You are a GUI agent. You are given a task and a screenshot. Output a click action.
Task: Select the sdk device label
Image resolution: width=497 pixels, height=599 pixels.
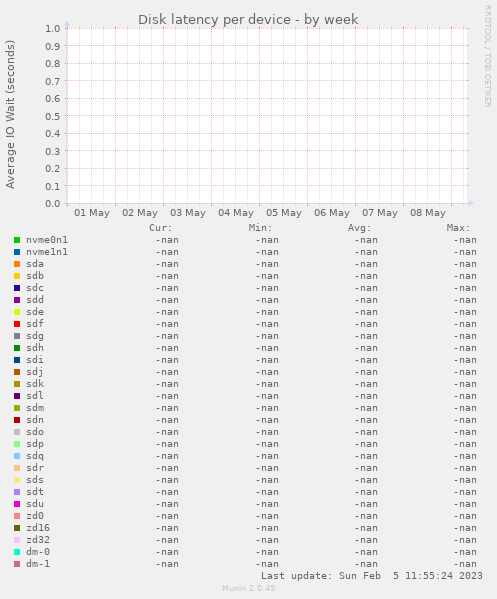35,384
